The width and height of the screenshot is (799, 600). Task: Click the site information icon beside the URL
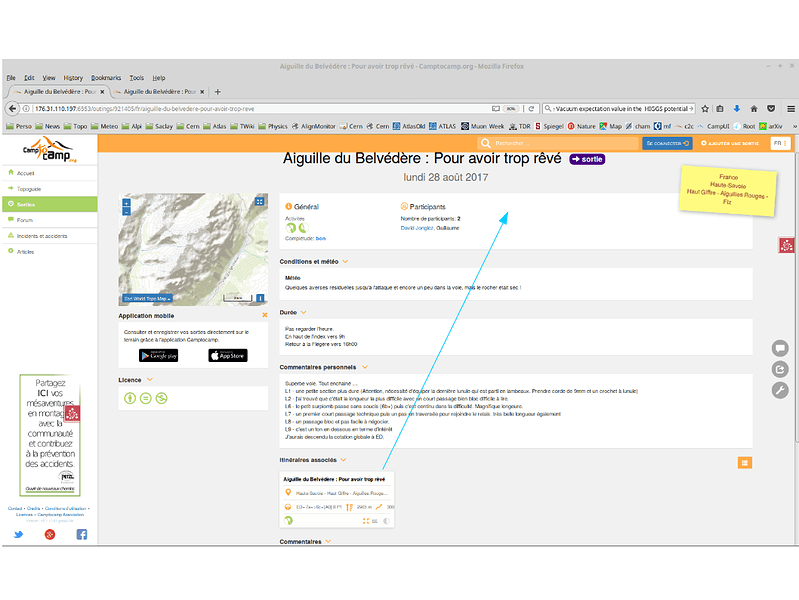(x=26, y=109)
